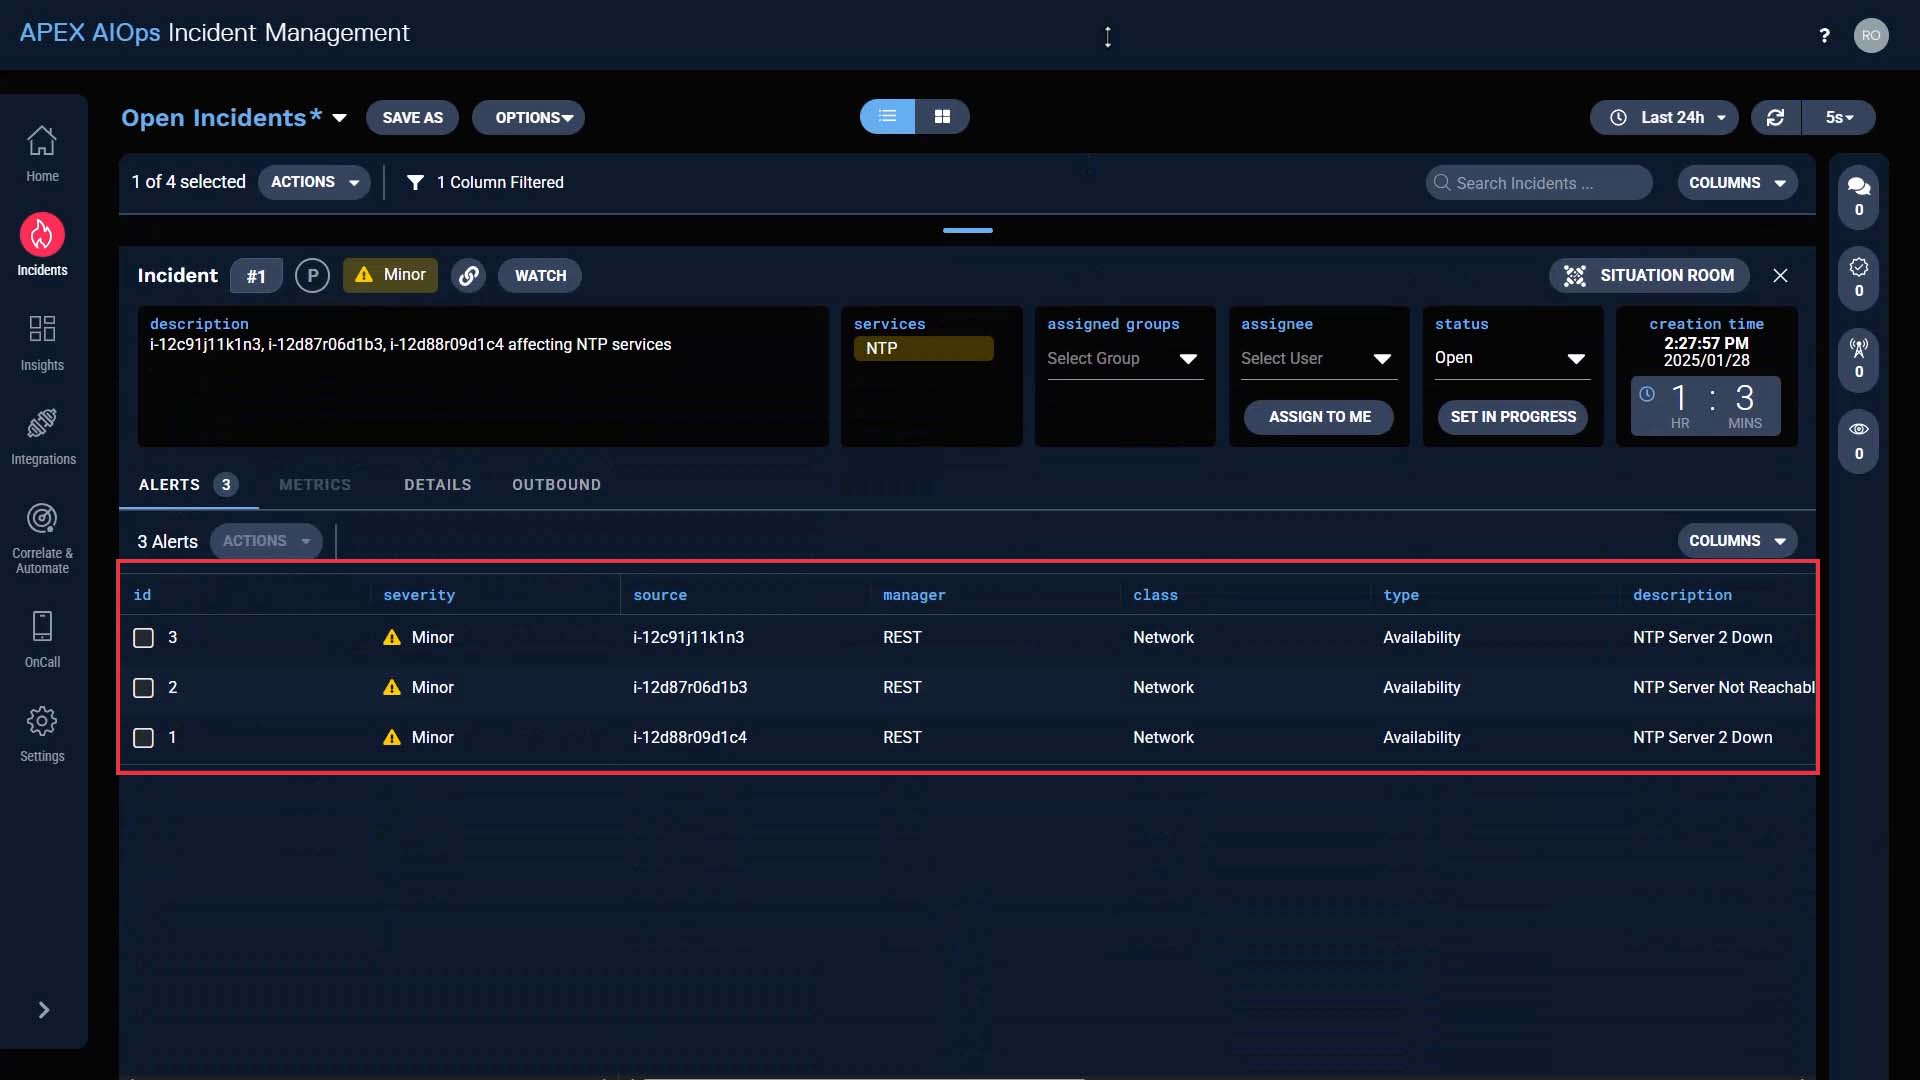Open the help question mark
1920x1080 pixels.
[1824, 36]
